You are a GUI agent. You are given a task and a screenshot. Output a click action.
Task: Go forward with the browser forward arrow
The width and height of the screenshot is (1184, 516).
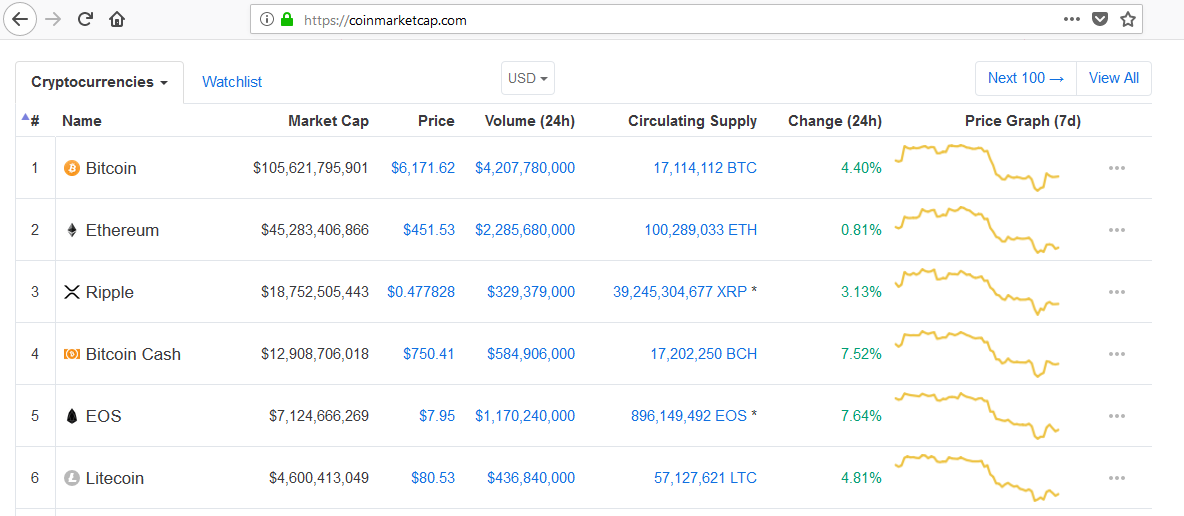pos(52,20)
